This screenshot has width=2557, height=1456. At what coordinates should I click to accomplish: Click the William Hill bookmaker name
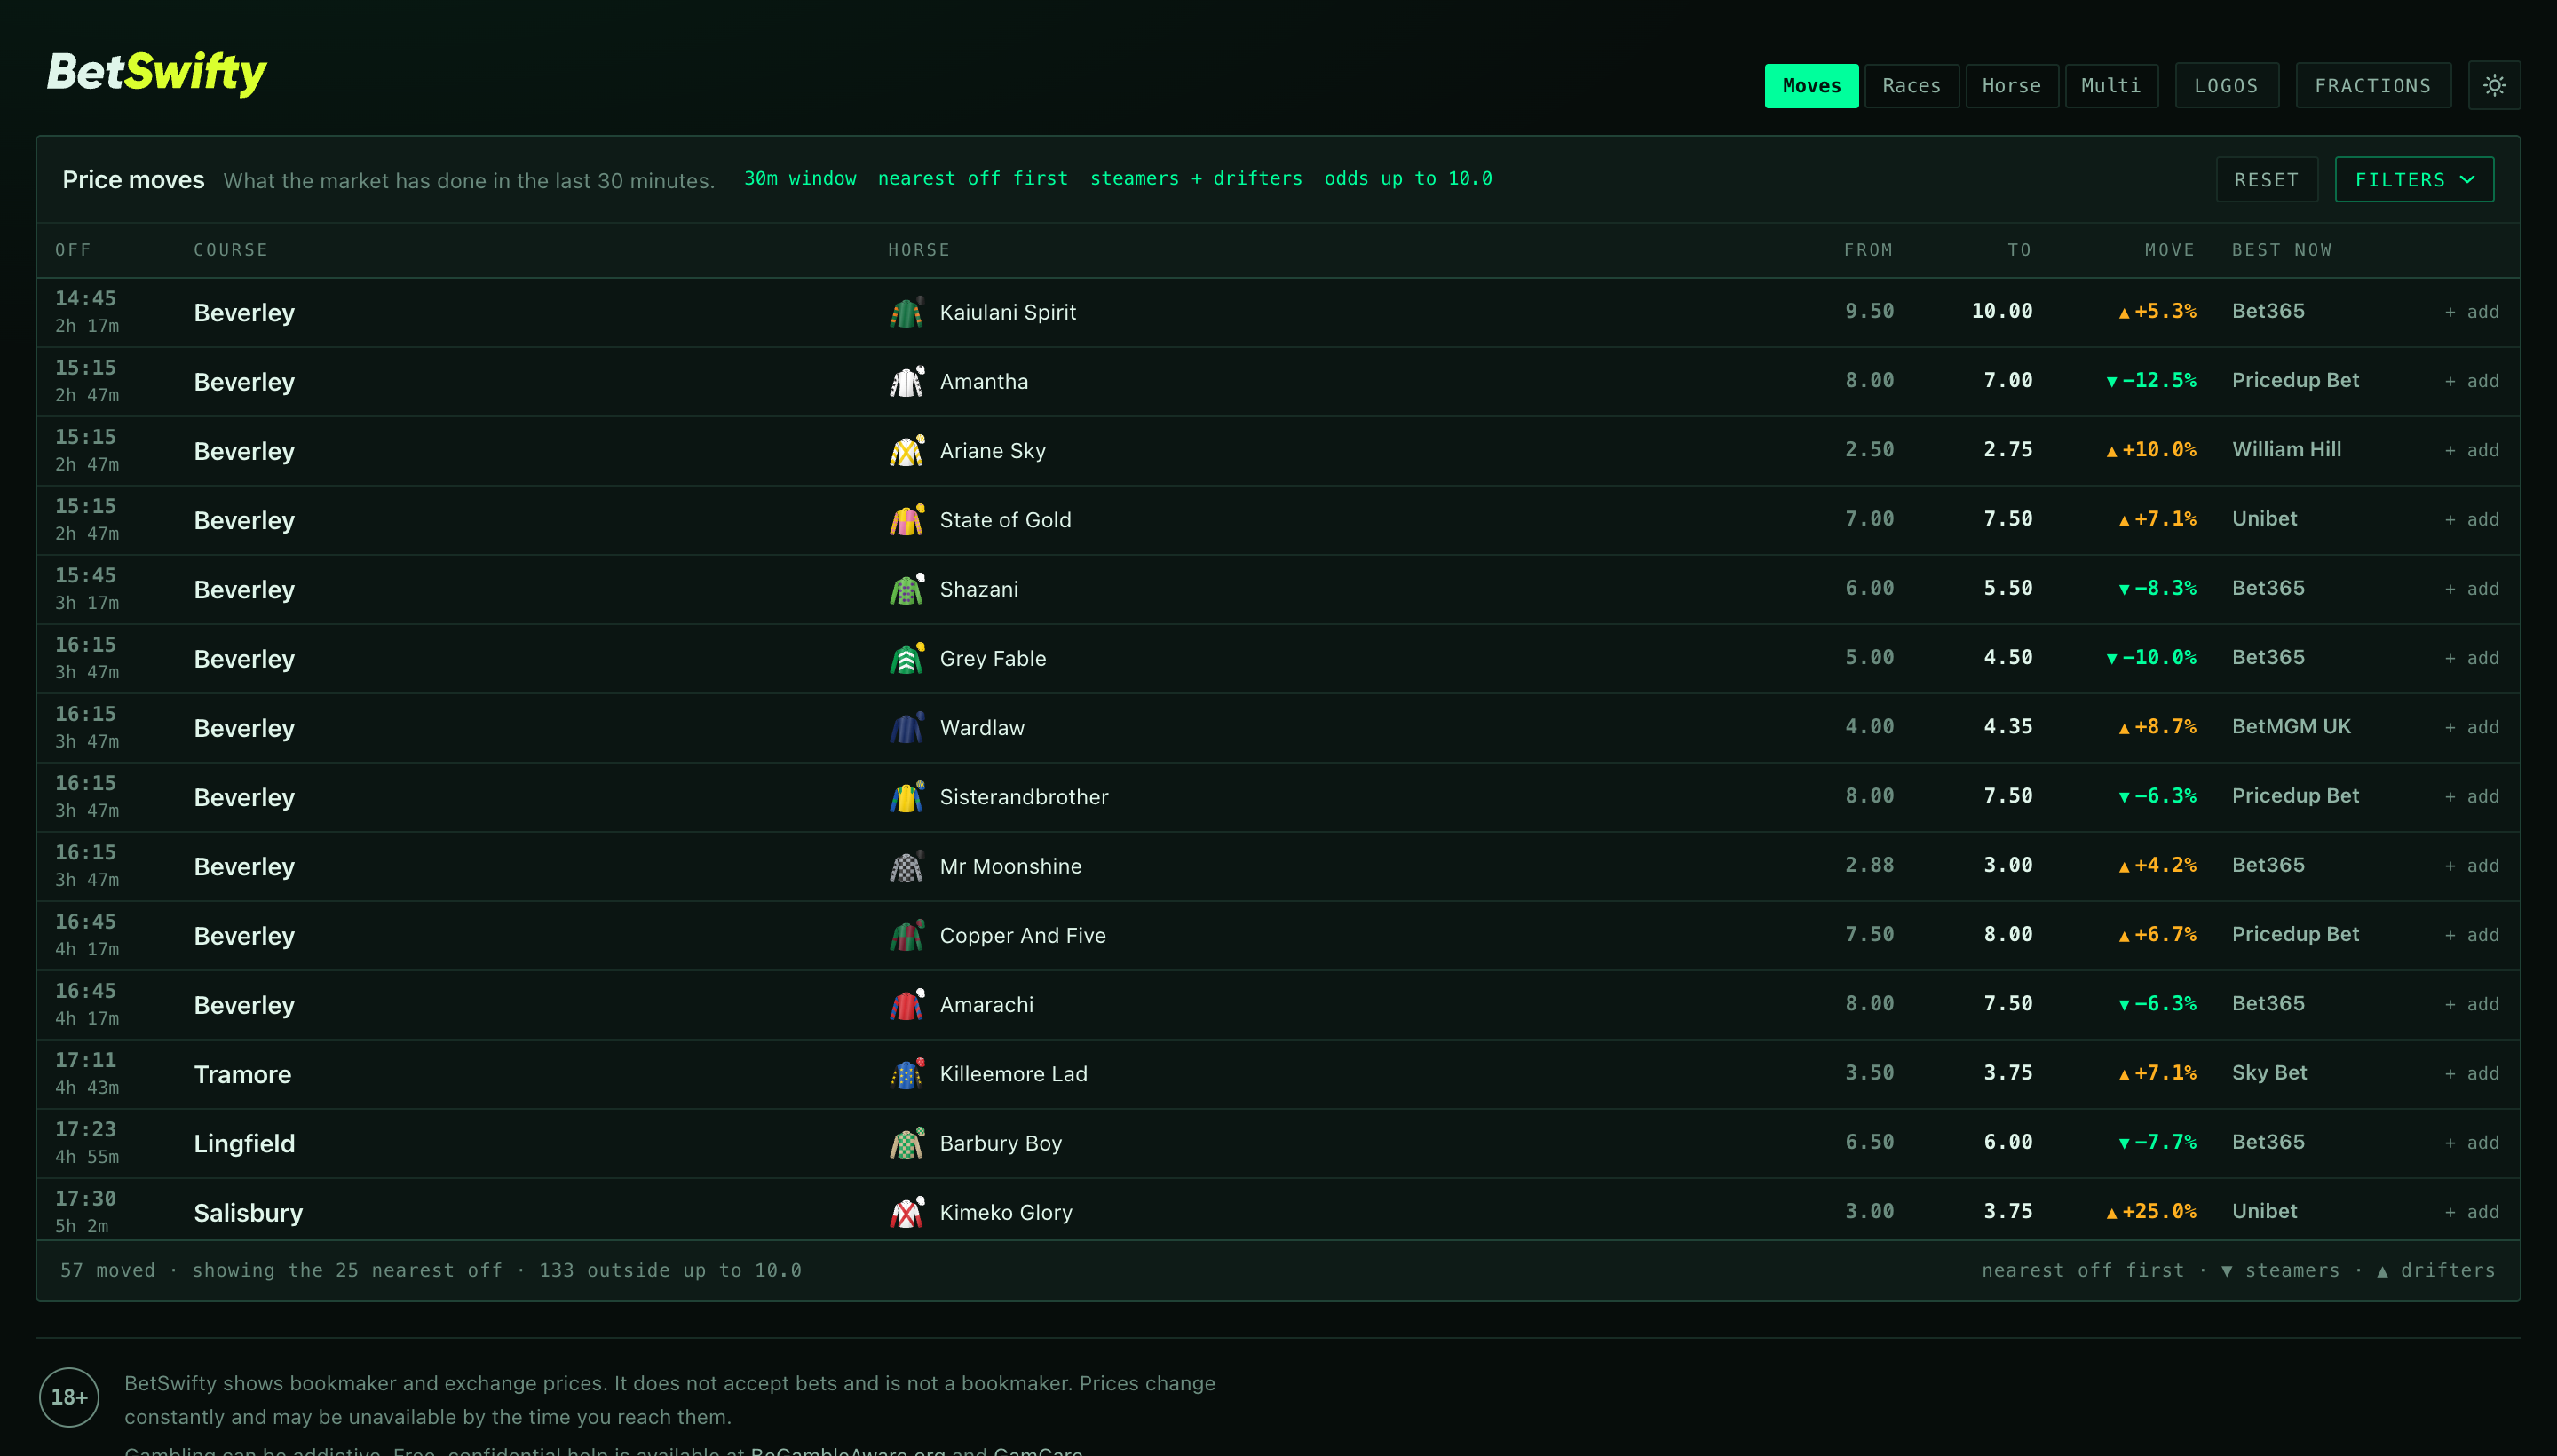[x=2286, y=449]
